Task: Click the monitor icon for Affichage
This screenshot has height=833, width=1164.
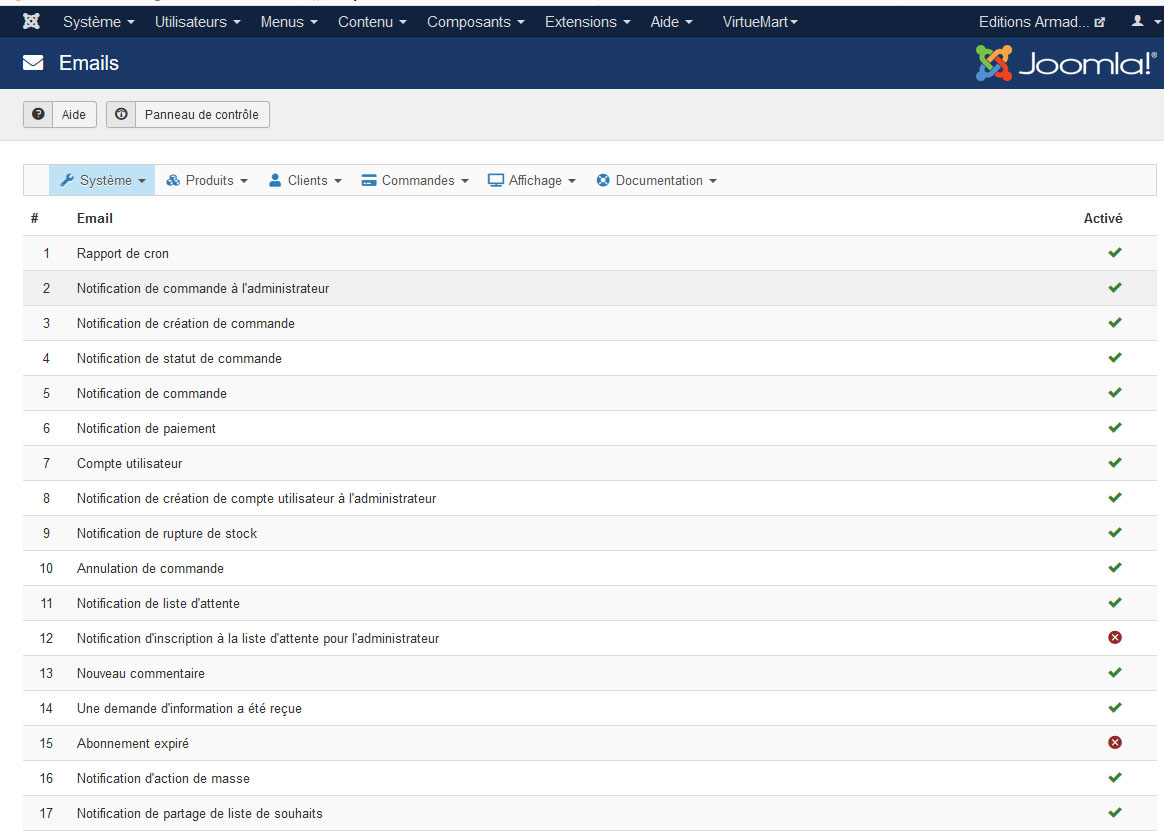Action: tap(495, 180)
